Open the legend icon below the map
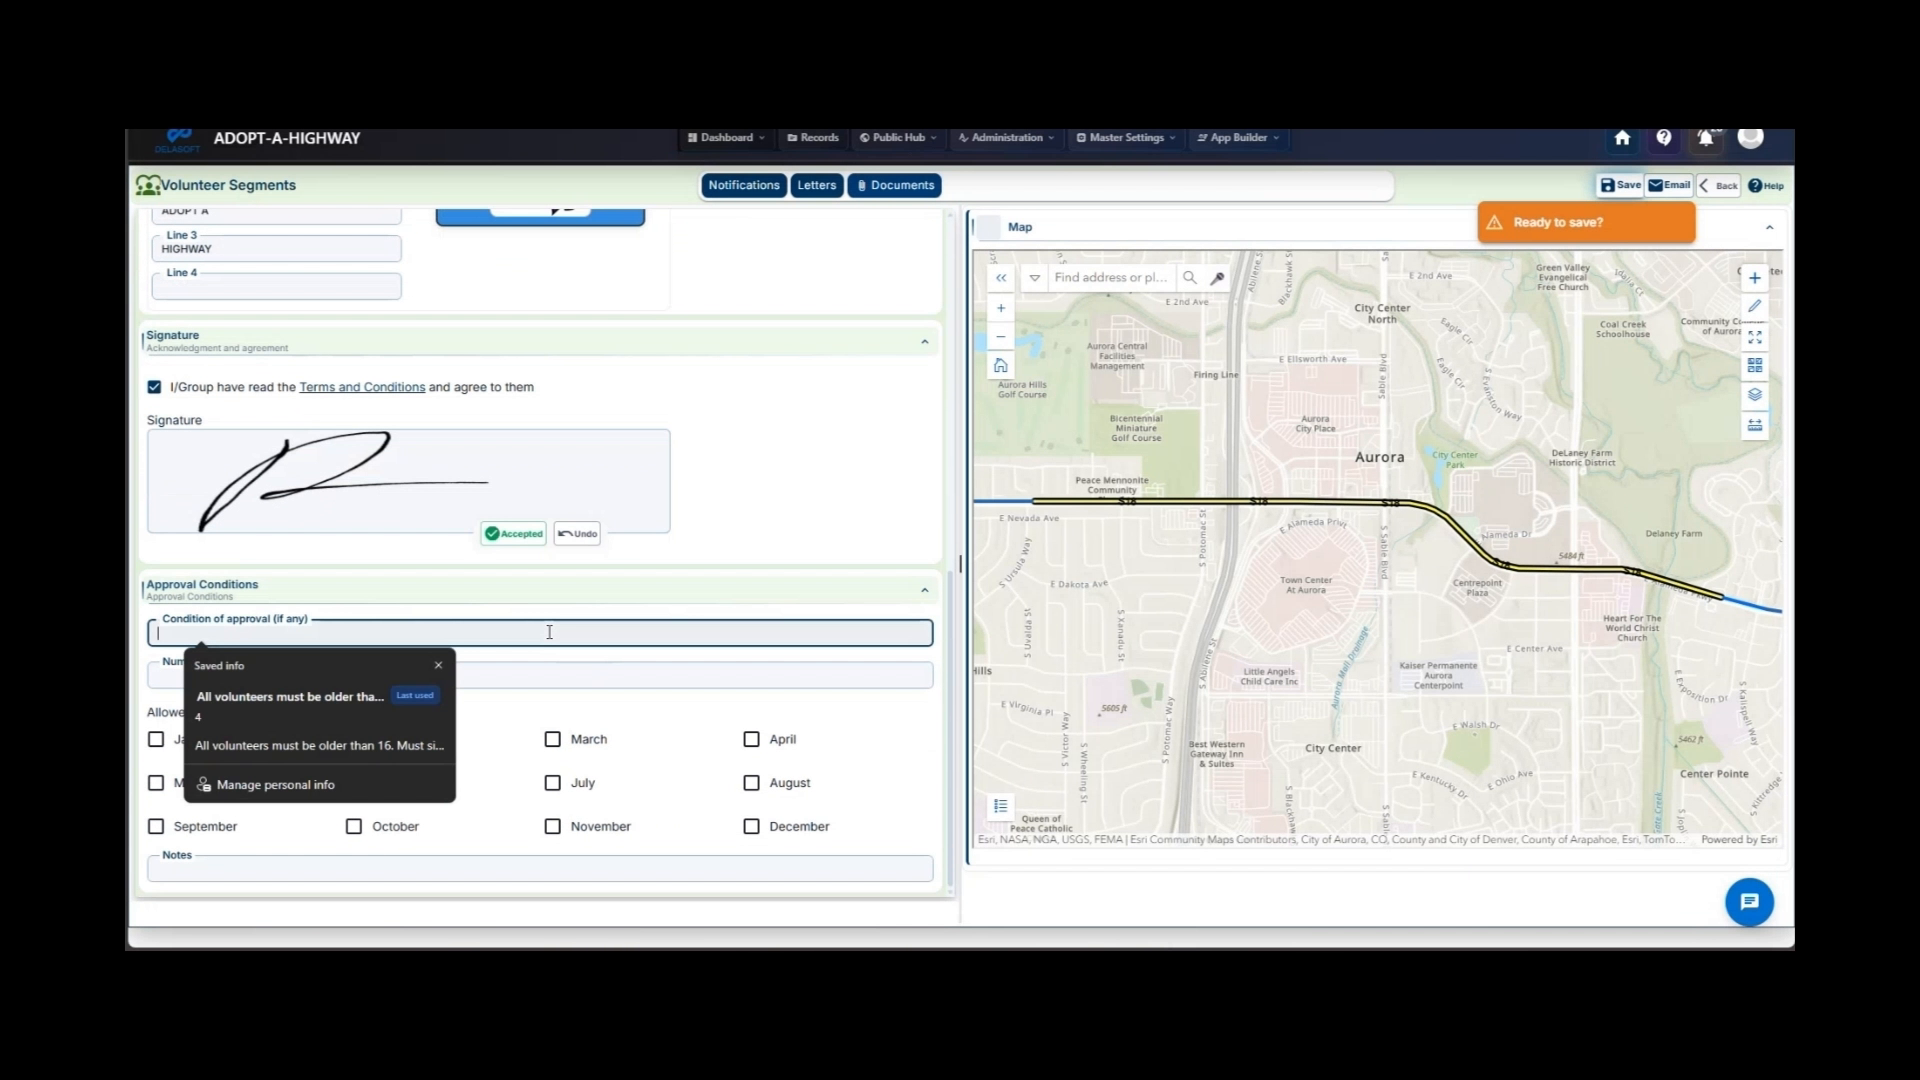The image size is (1920, 1080). tap(999, 806)
